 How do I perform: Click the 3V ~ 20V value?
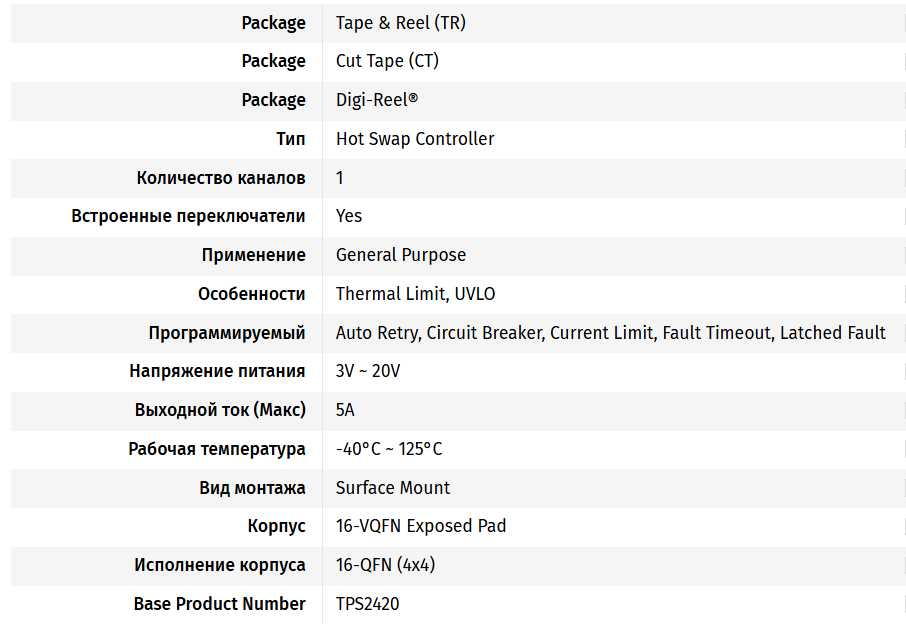[368, 371]
